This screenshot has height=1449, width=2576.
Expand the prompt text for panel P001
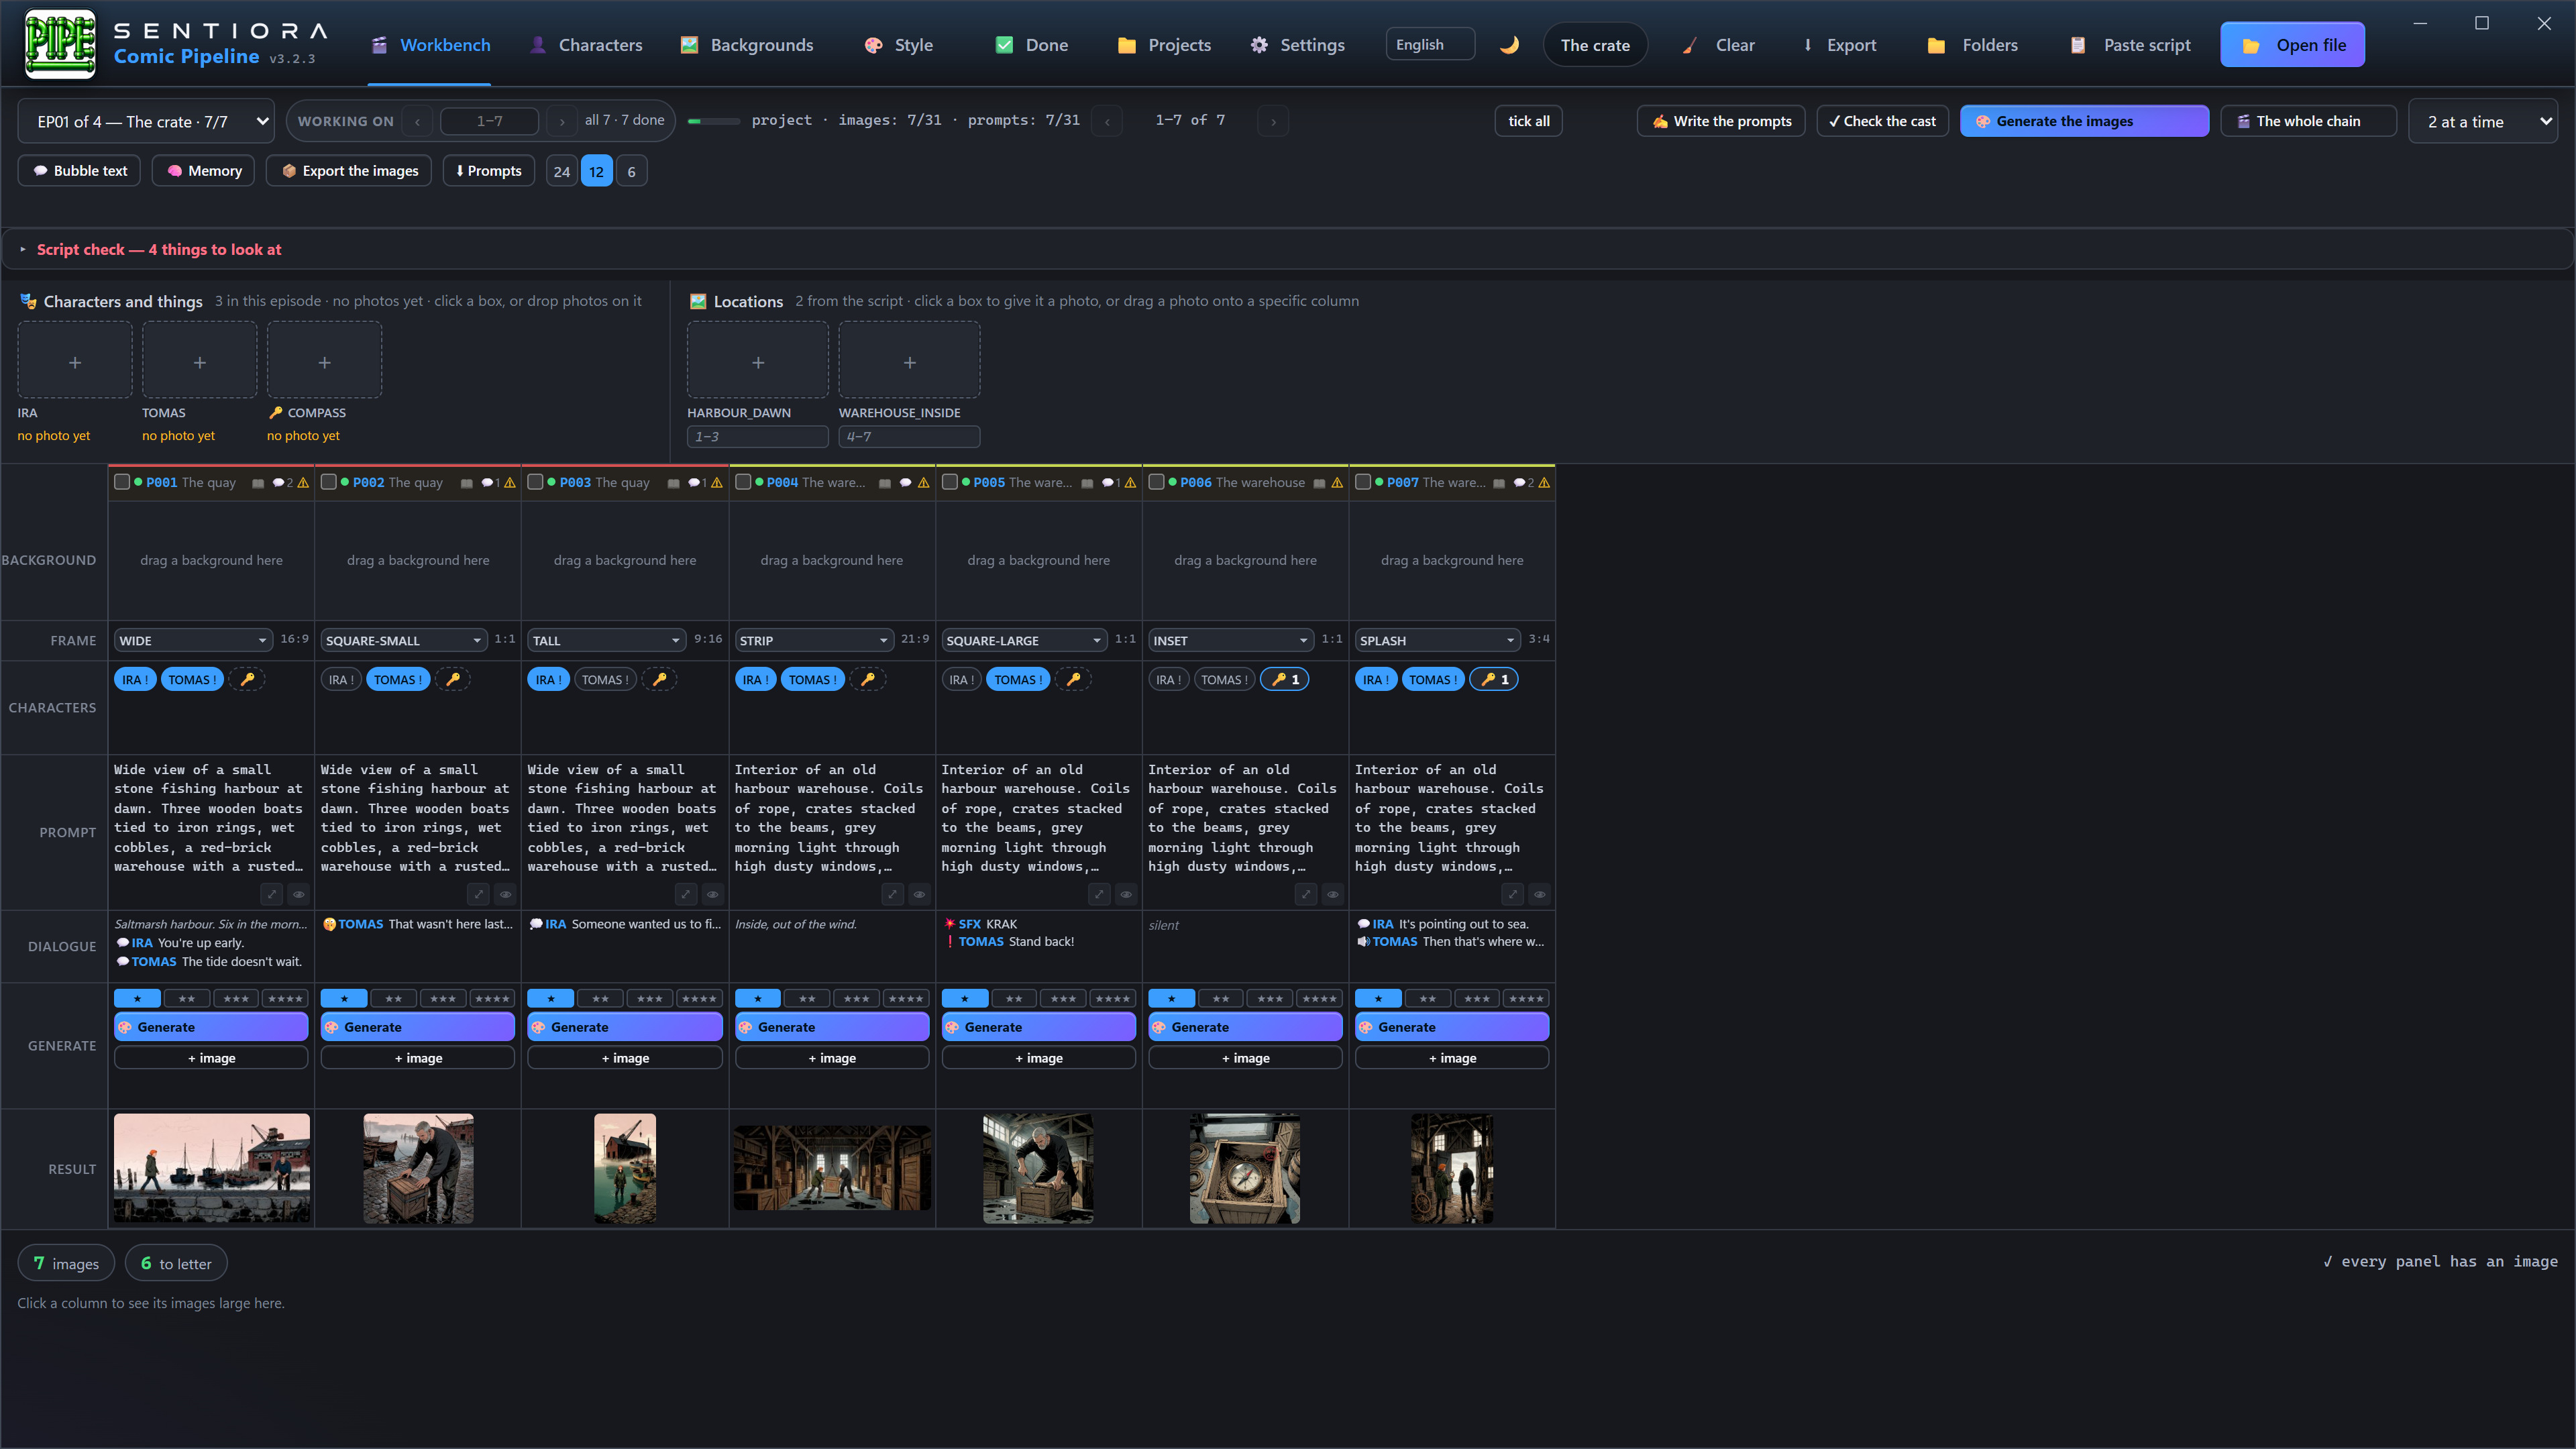[x=271, y=894]
